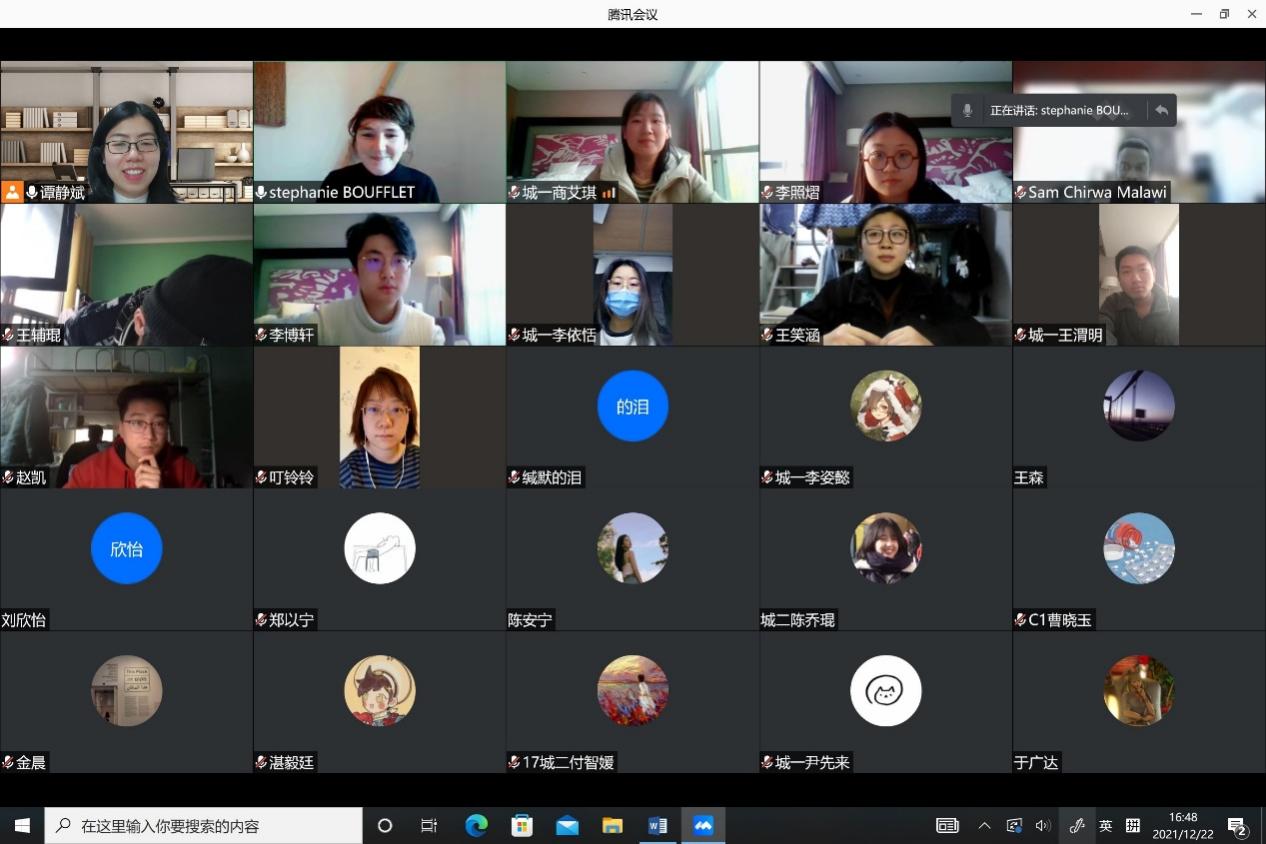
Task: Open the Mail app in the taskbar
Action: (567, 826)
